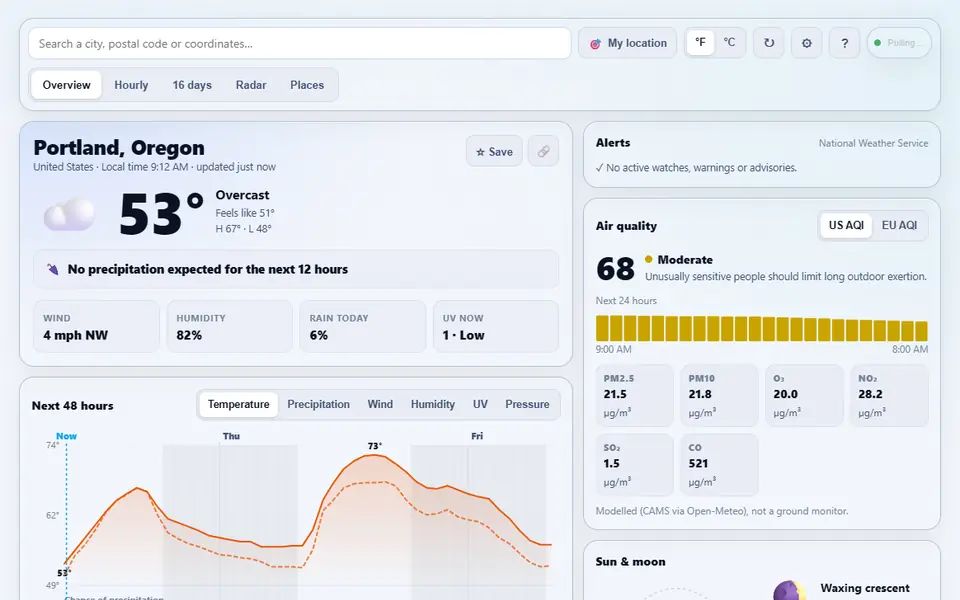960x600 pixels.
Task: Open settings with the gear icon
Action: pos(806,43)
